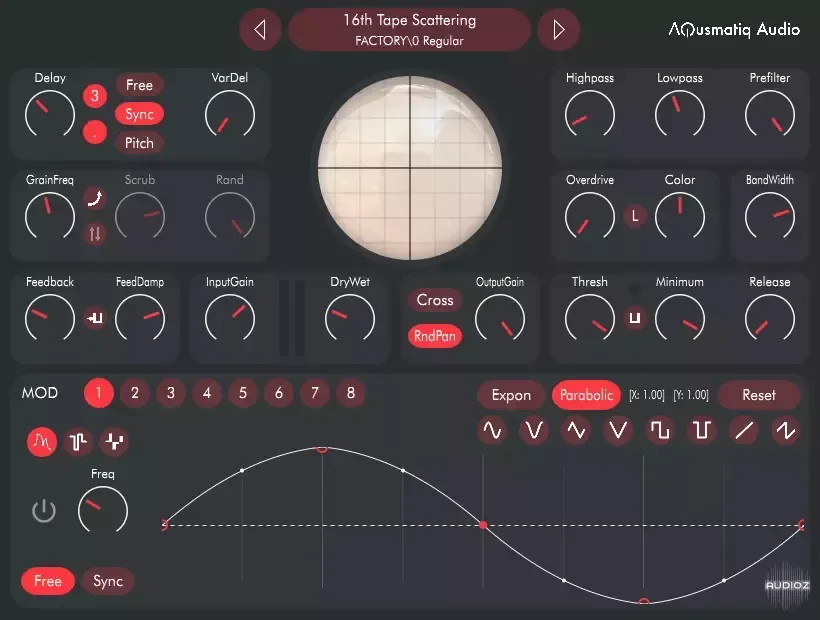Click the BandWidth knob
This screenshot has width=820, height=620.
(x=770, y=216)
